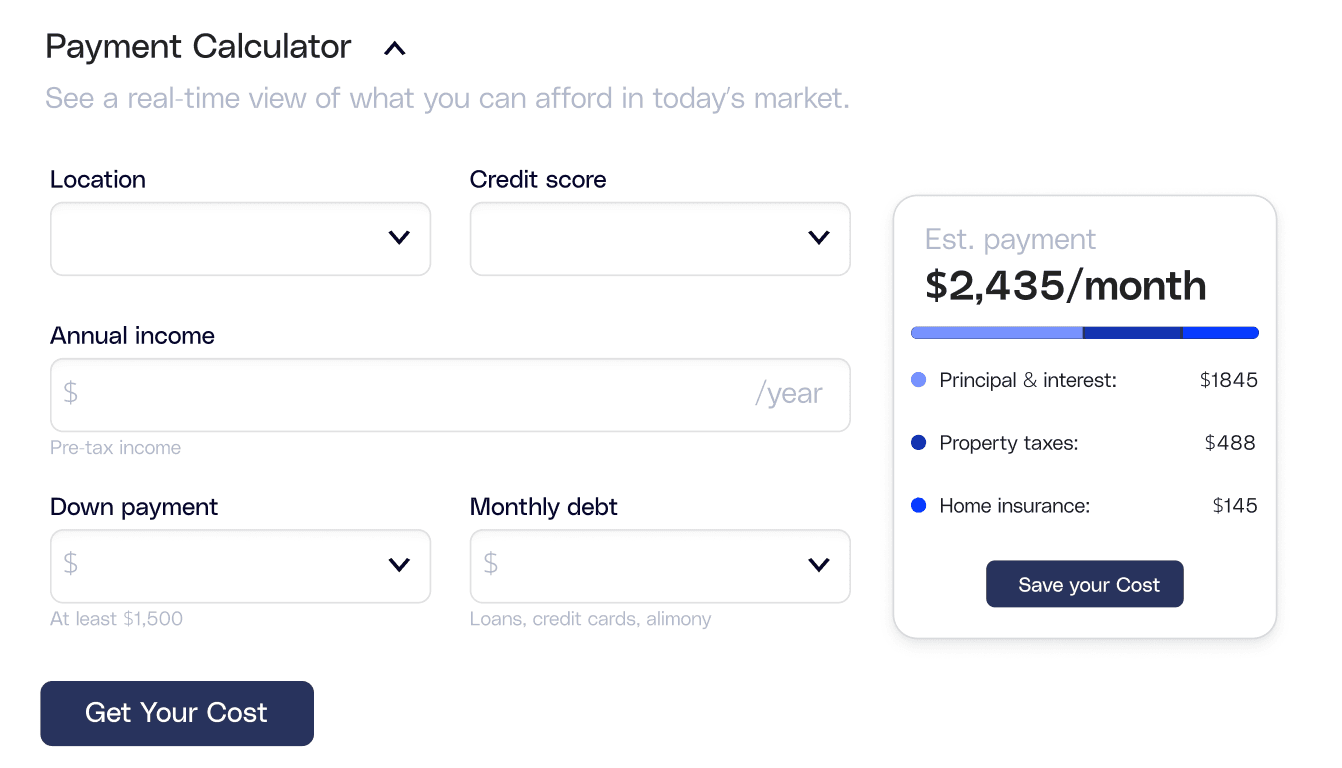
Task: Click the Pre-tax income helper text
Action: pos(115,447)
